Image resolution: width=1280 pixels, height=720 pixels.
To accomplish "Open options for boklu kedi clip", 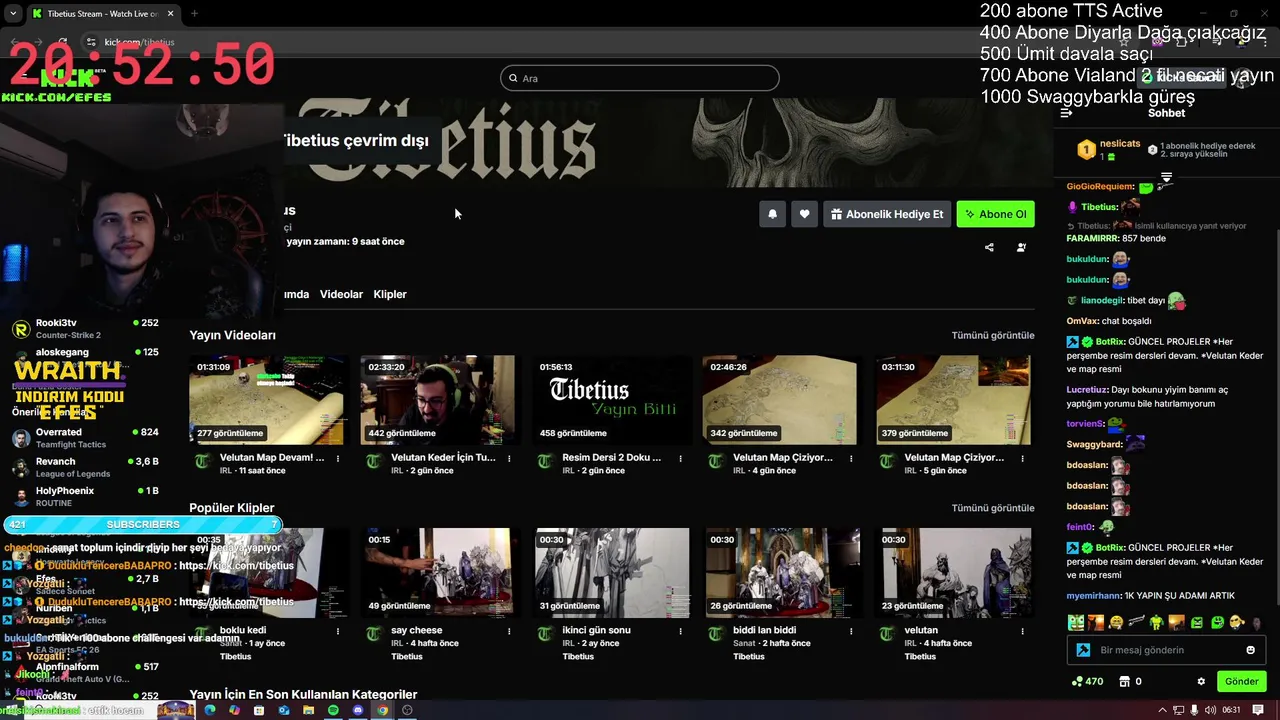I will click(x=338, y=632).
